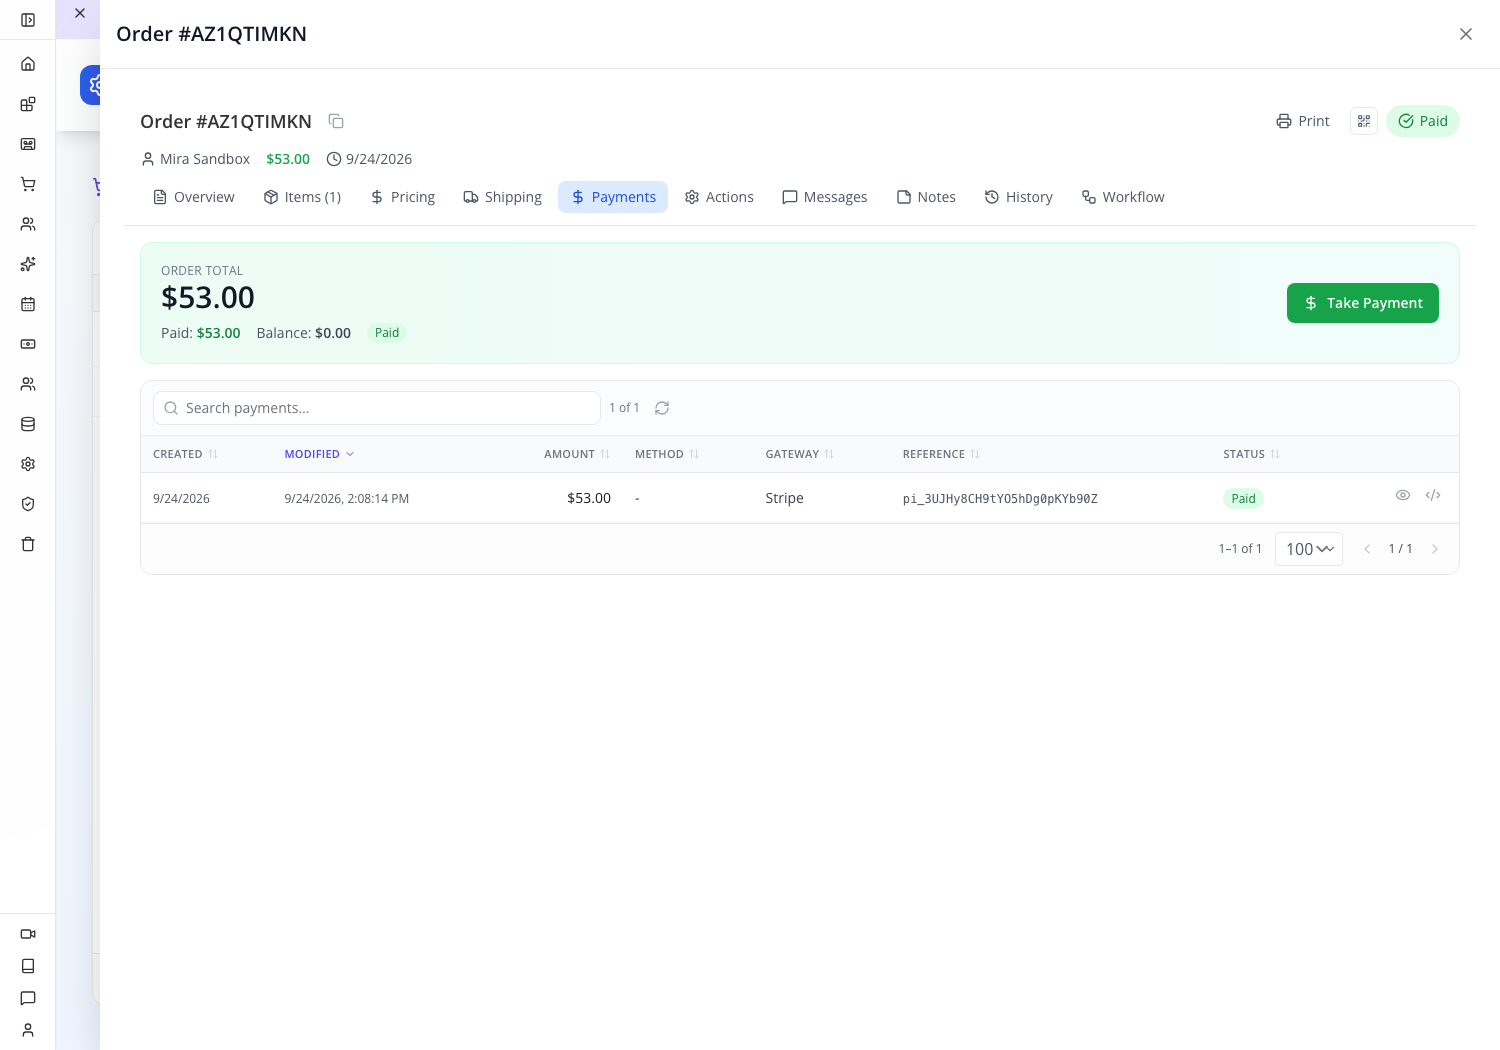This screenshot has width=1500, height=1050.
Task: Go to the next payments page
Action: coord(1435,549)
